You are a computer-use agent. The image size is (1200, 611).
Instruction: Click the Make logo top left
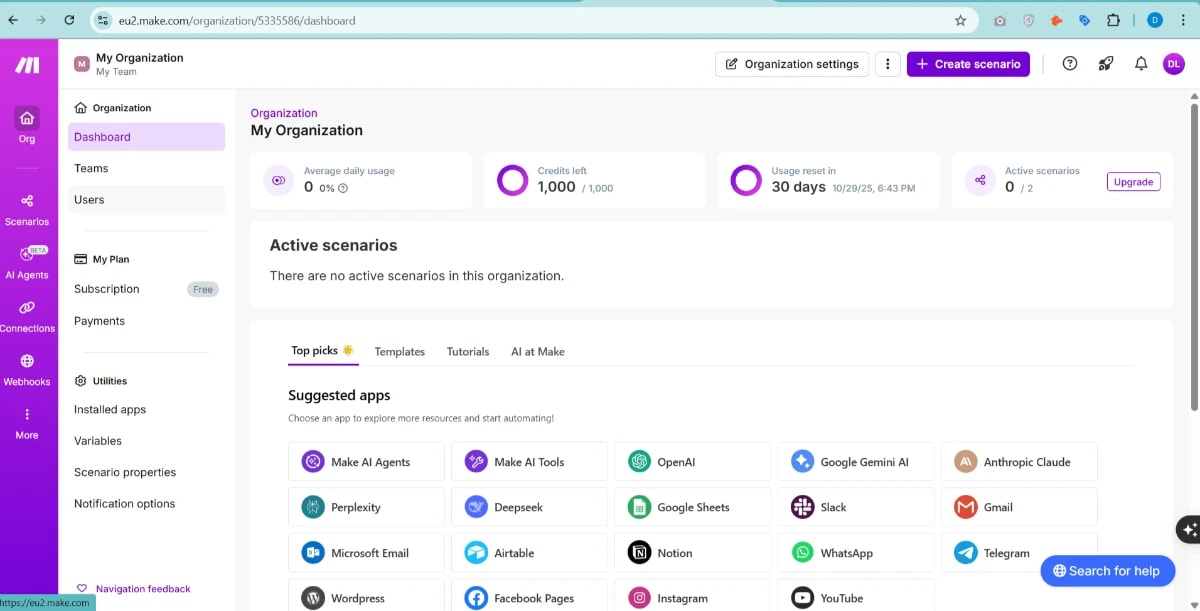[x=27, y=64]
